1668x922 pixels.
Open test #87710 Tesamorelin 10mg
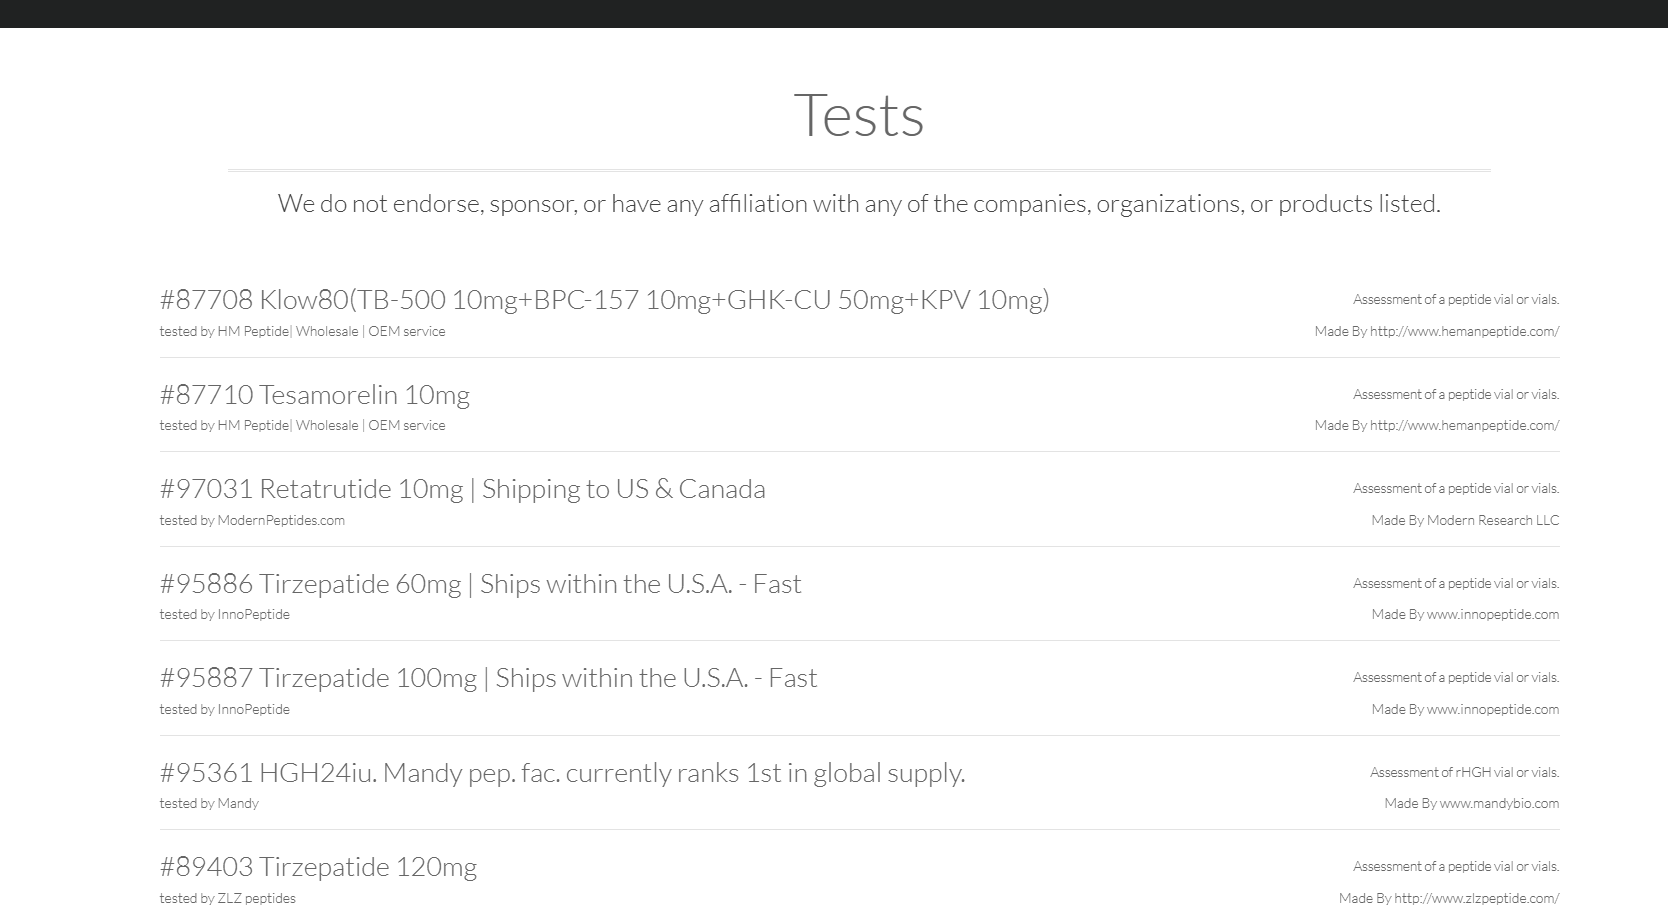click(314, 394)
